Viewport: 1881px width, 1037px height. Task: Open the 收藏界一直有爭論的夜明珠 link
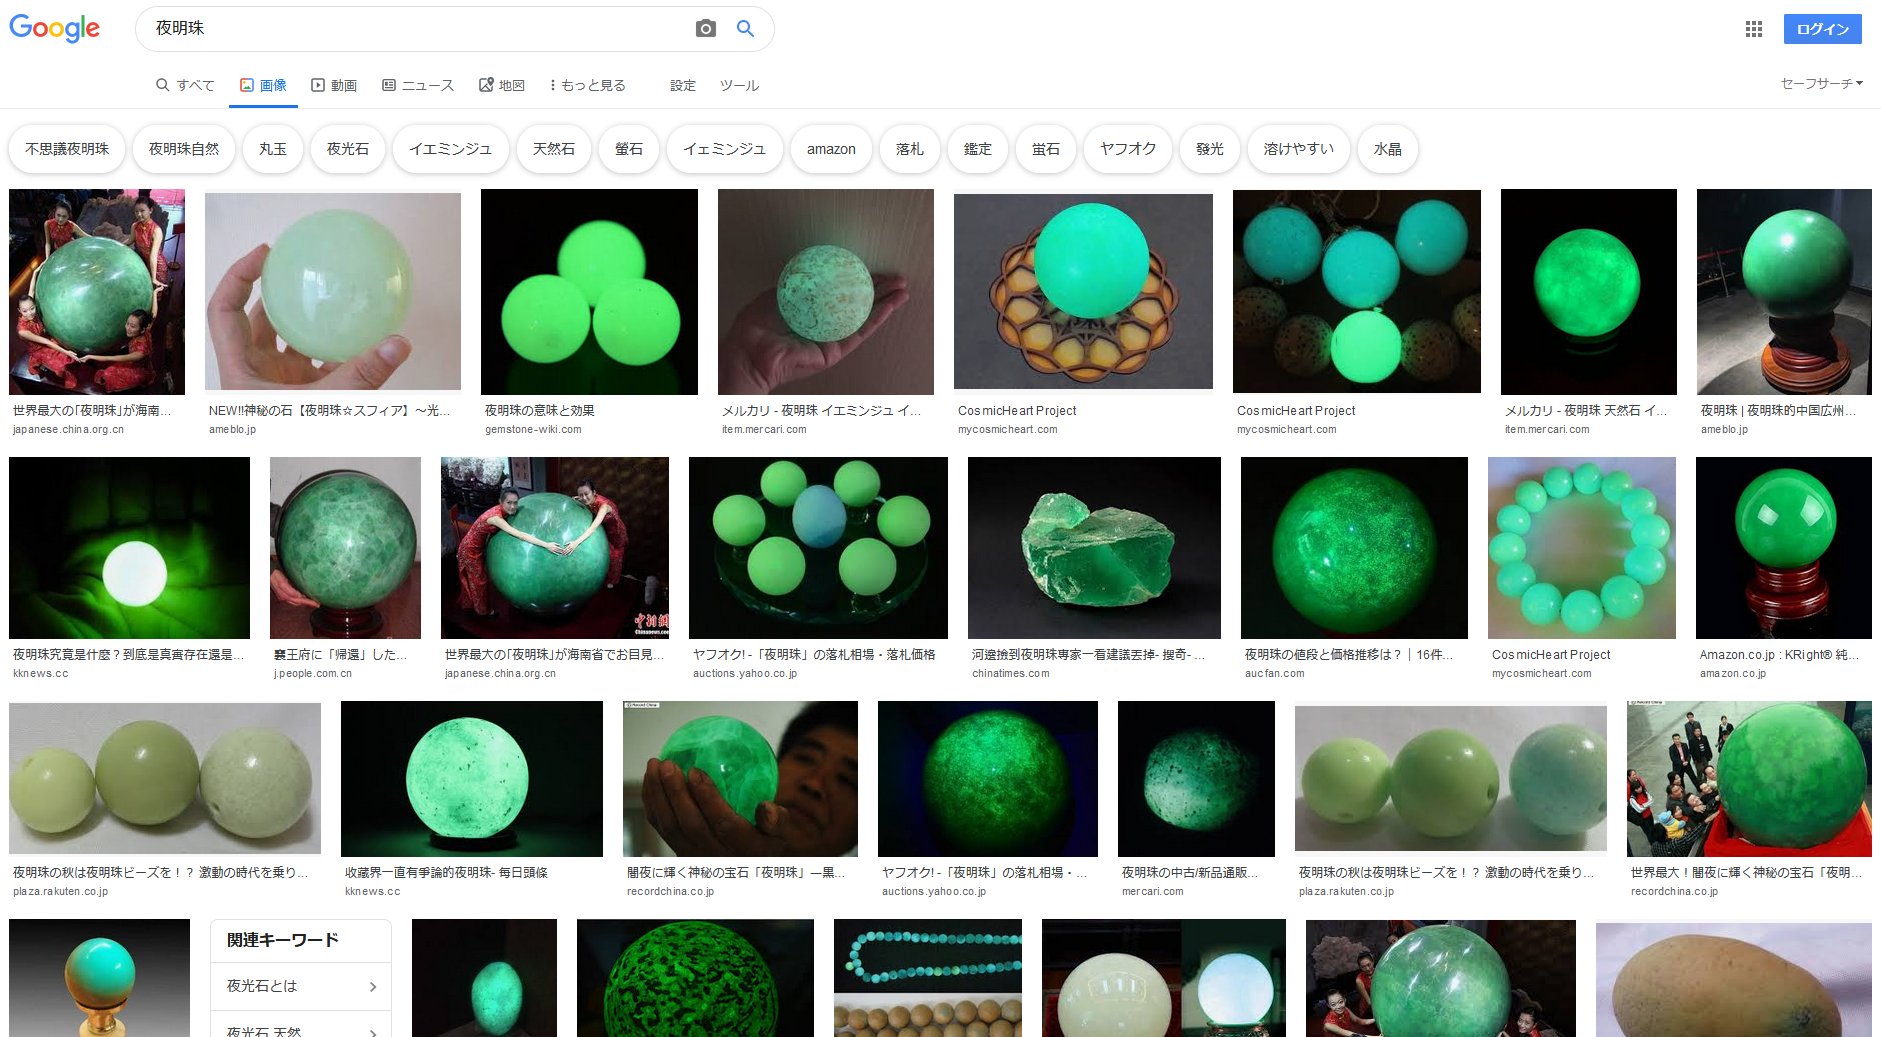(x=446, y=872)
